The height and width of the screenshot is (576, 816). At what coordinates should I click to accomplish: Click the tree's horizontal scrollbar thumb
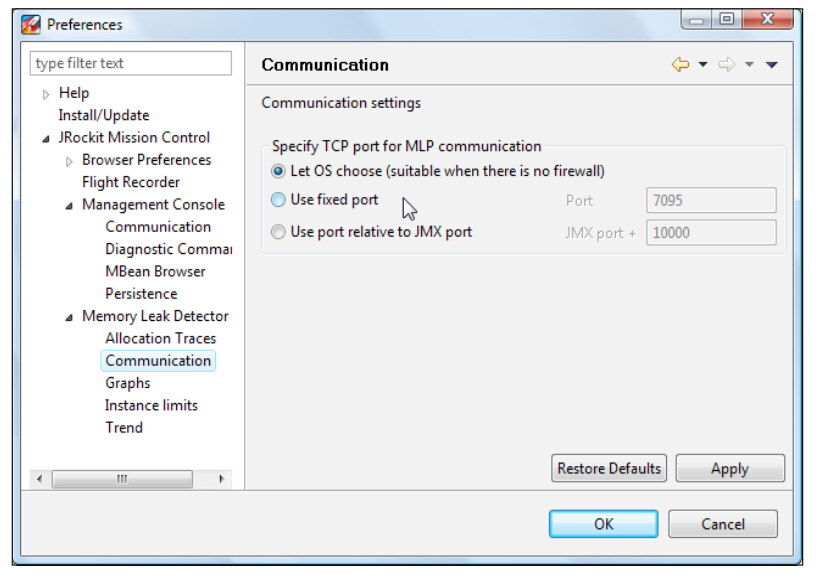121,479
